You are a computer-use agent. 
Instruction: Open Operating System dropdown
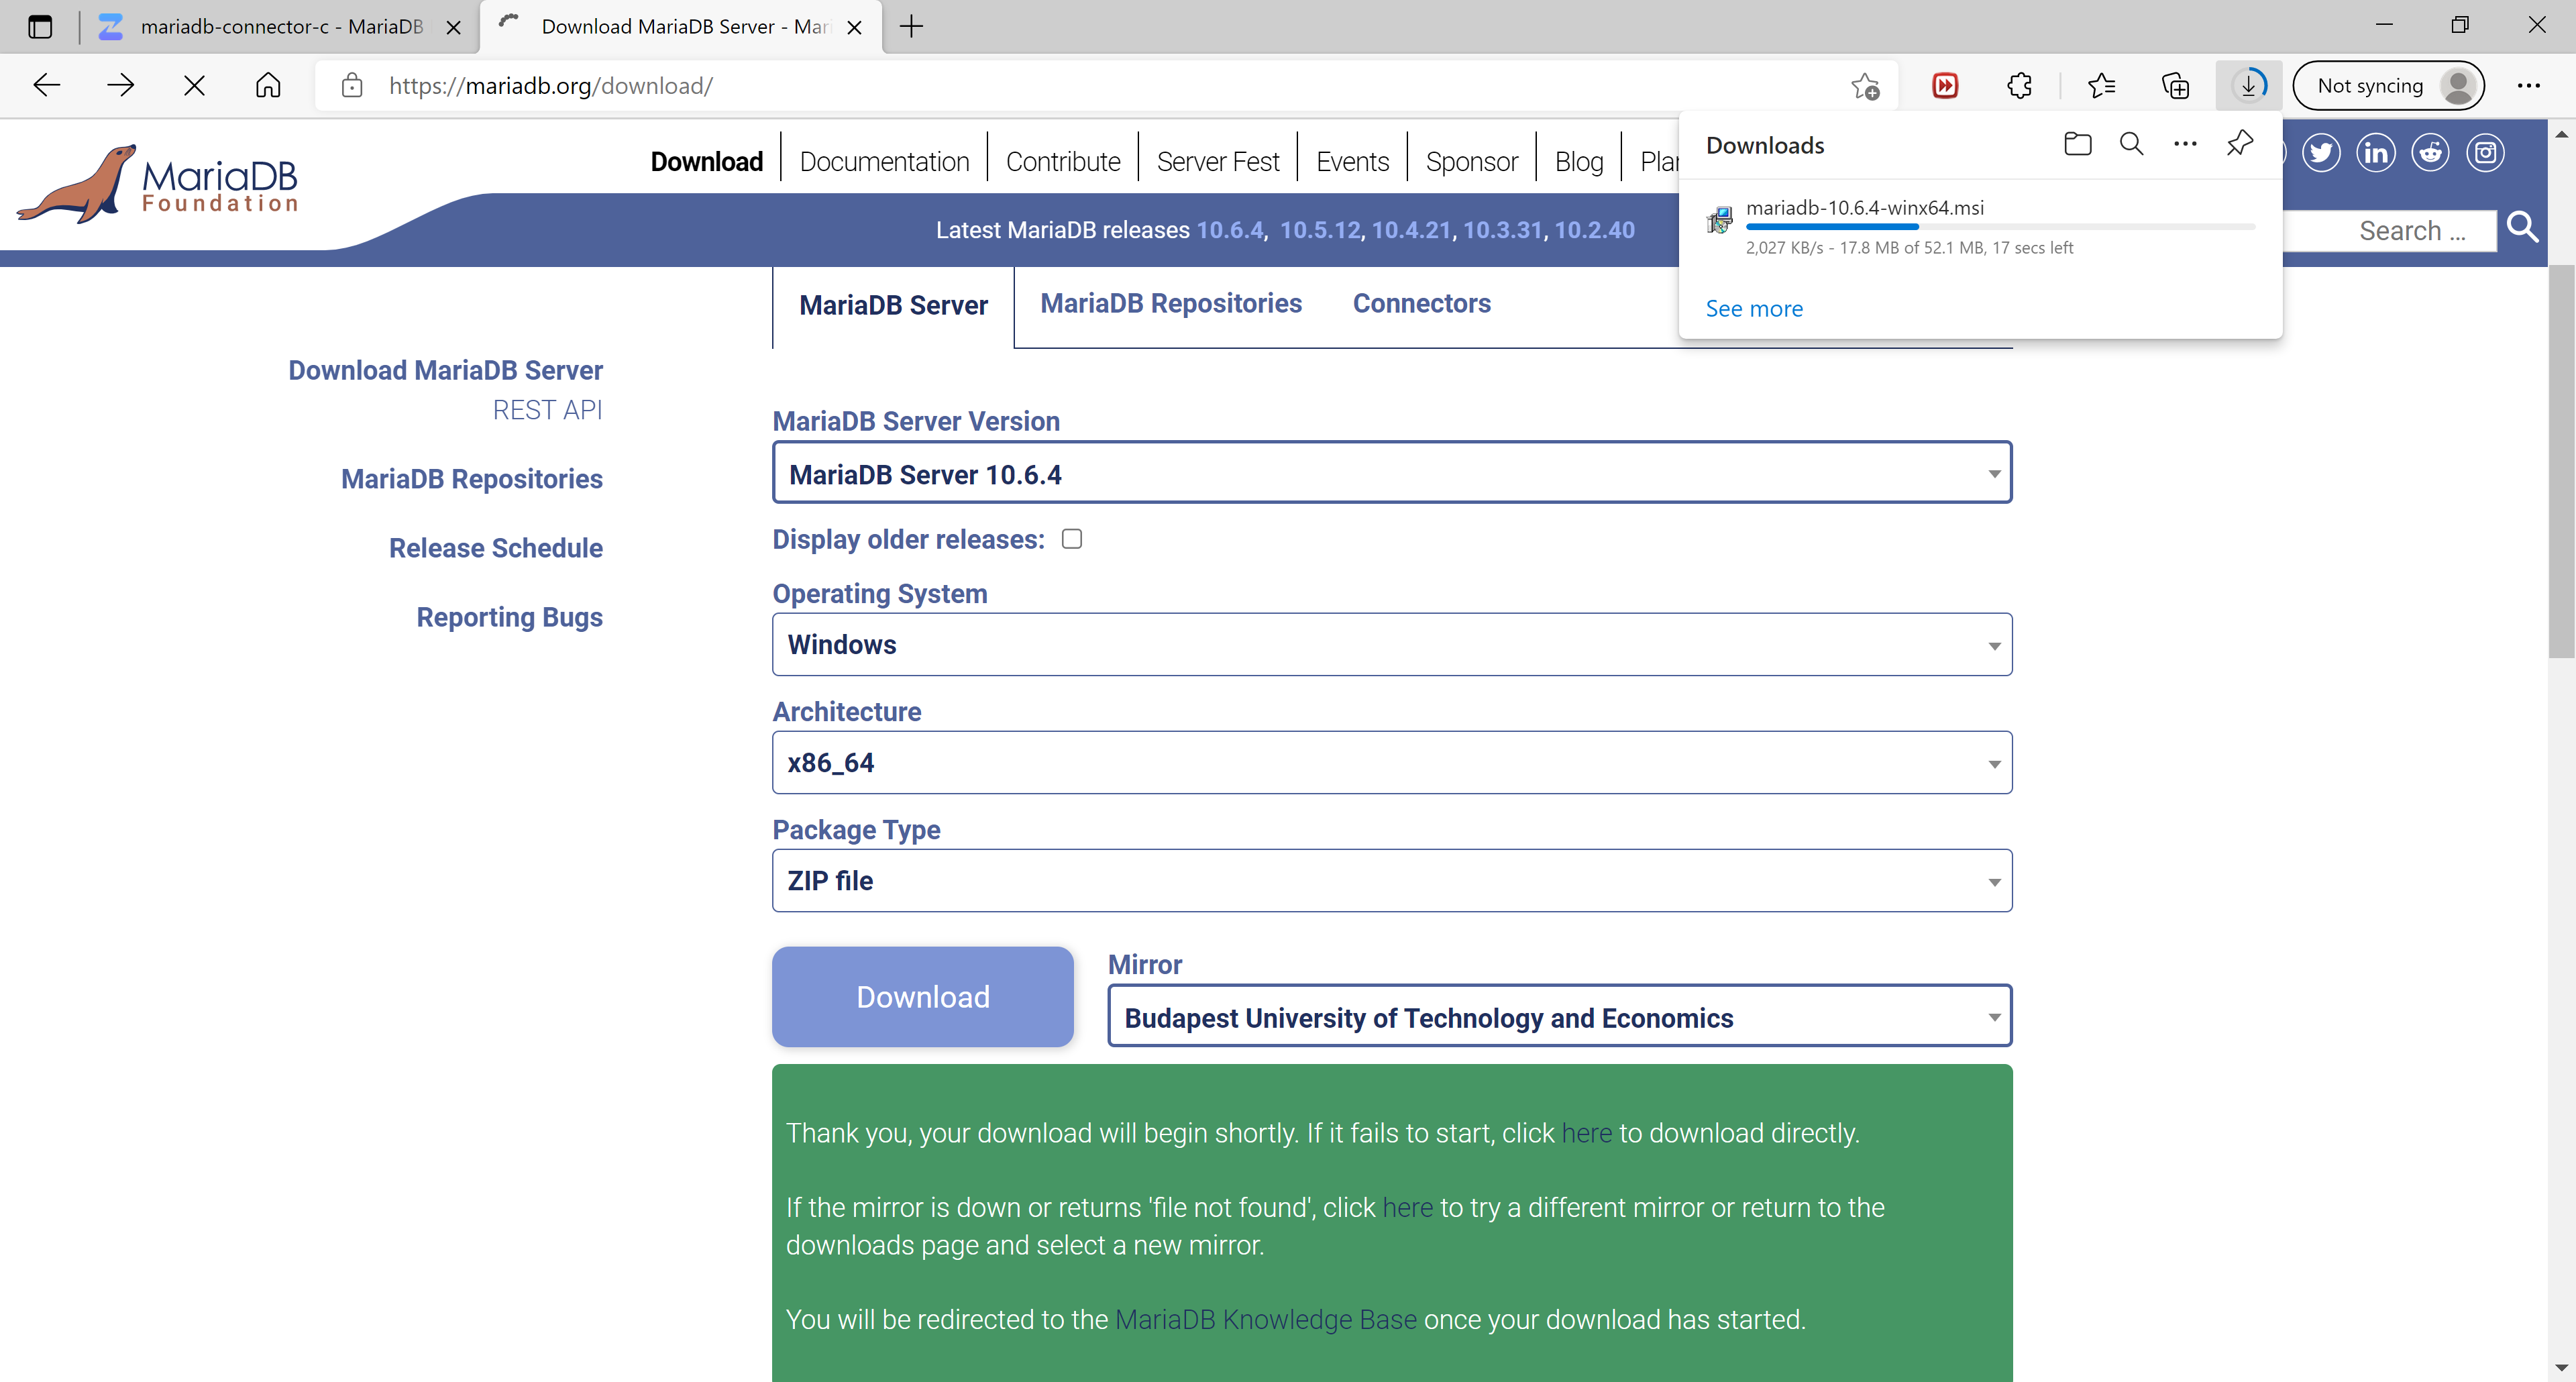(x=1391, y=645)
